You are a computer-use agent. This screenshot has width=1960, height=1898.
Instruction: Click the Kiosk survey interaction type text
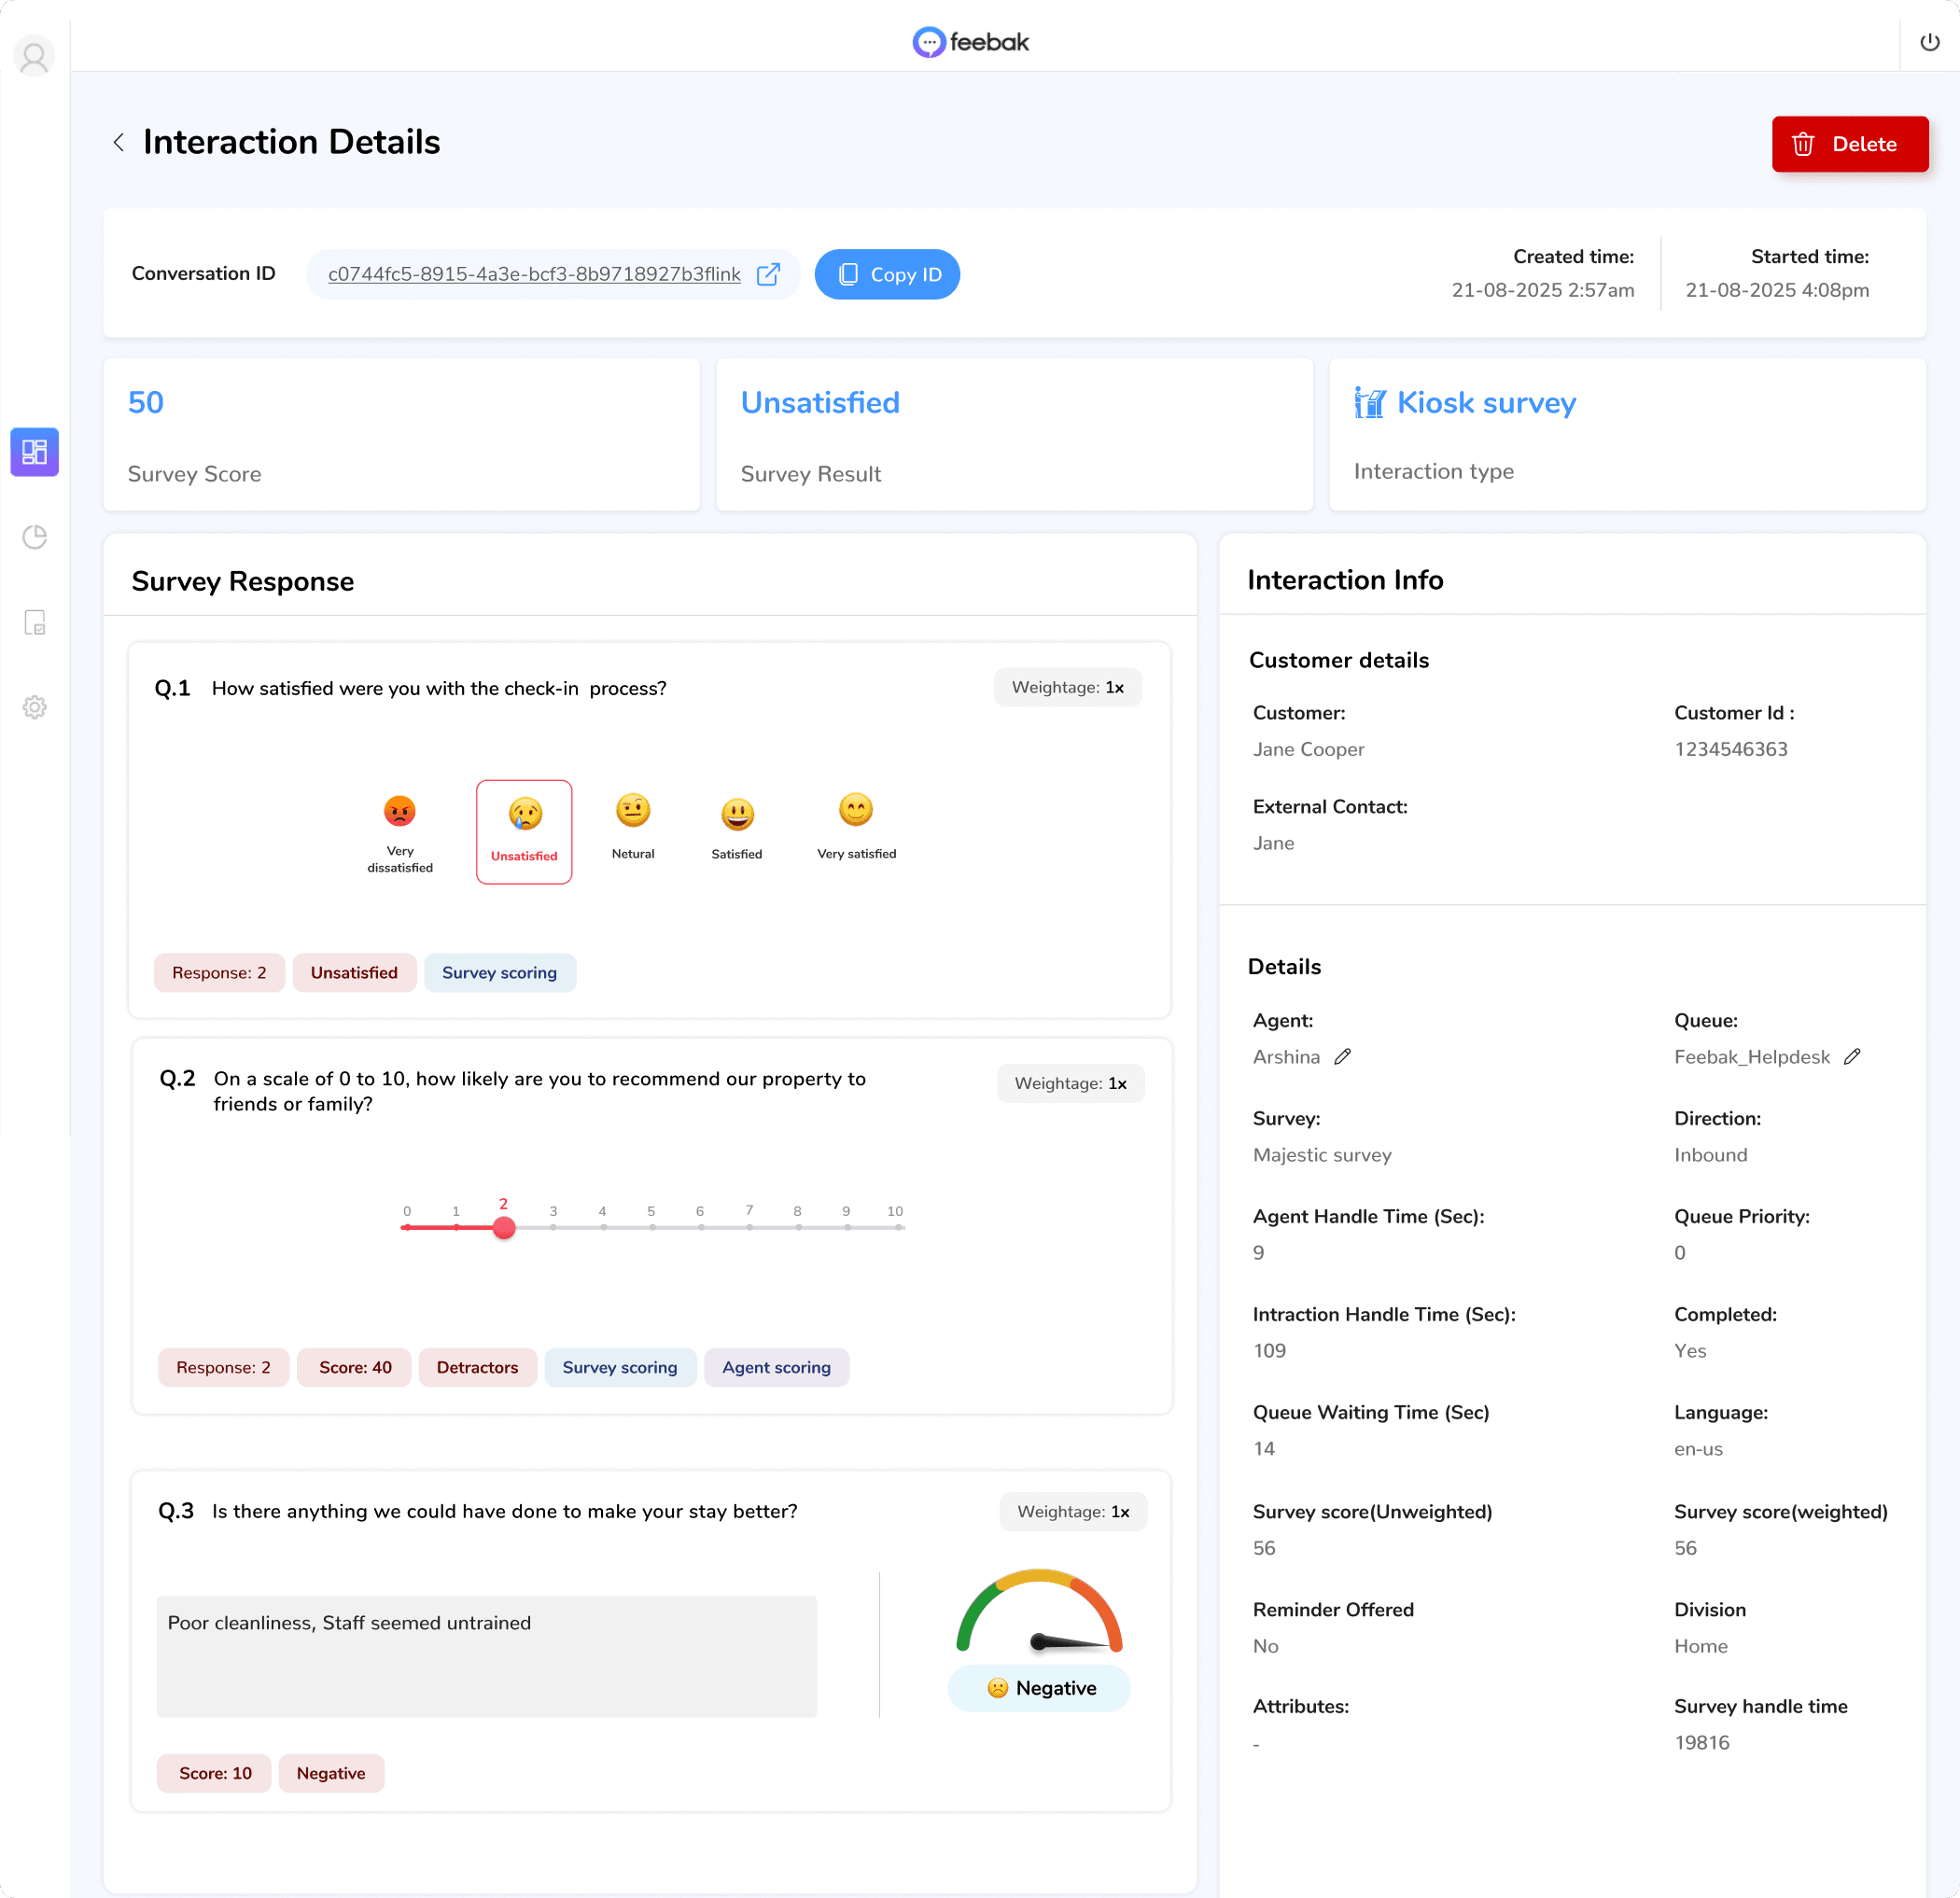coord(1486,402)
